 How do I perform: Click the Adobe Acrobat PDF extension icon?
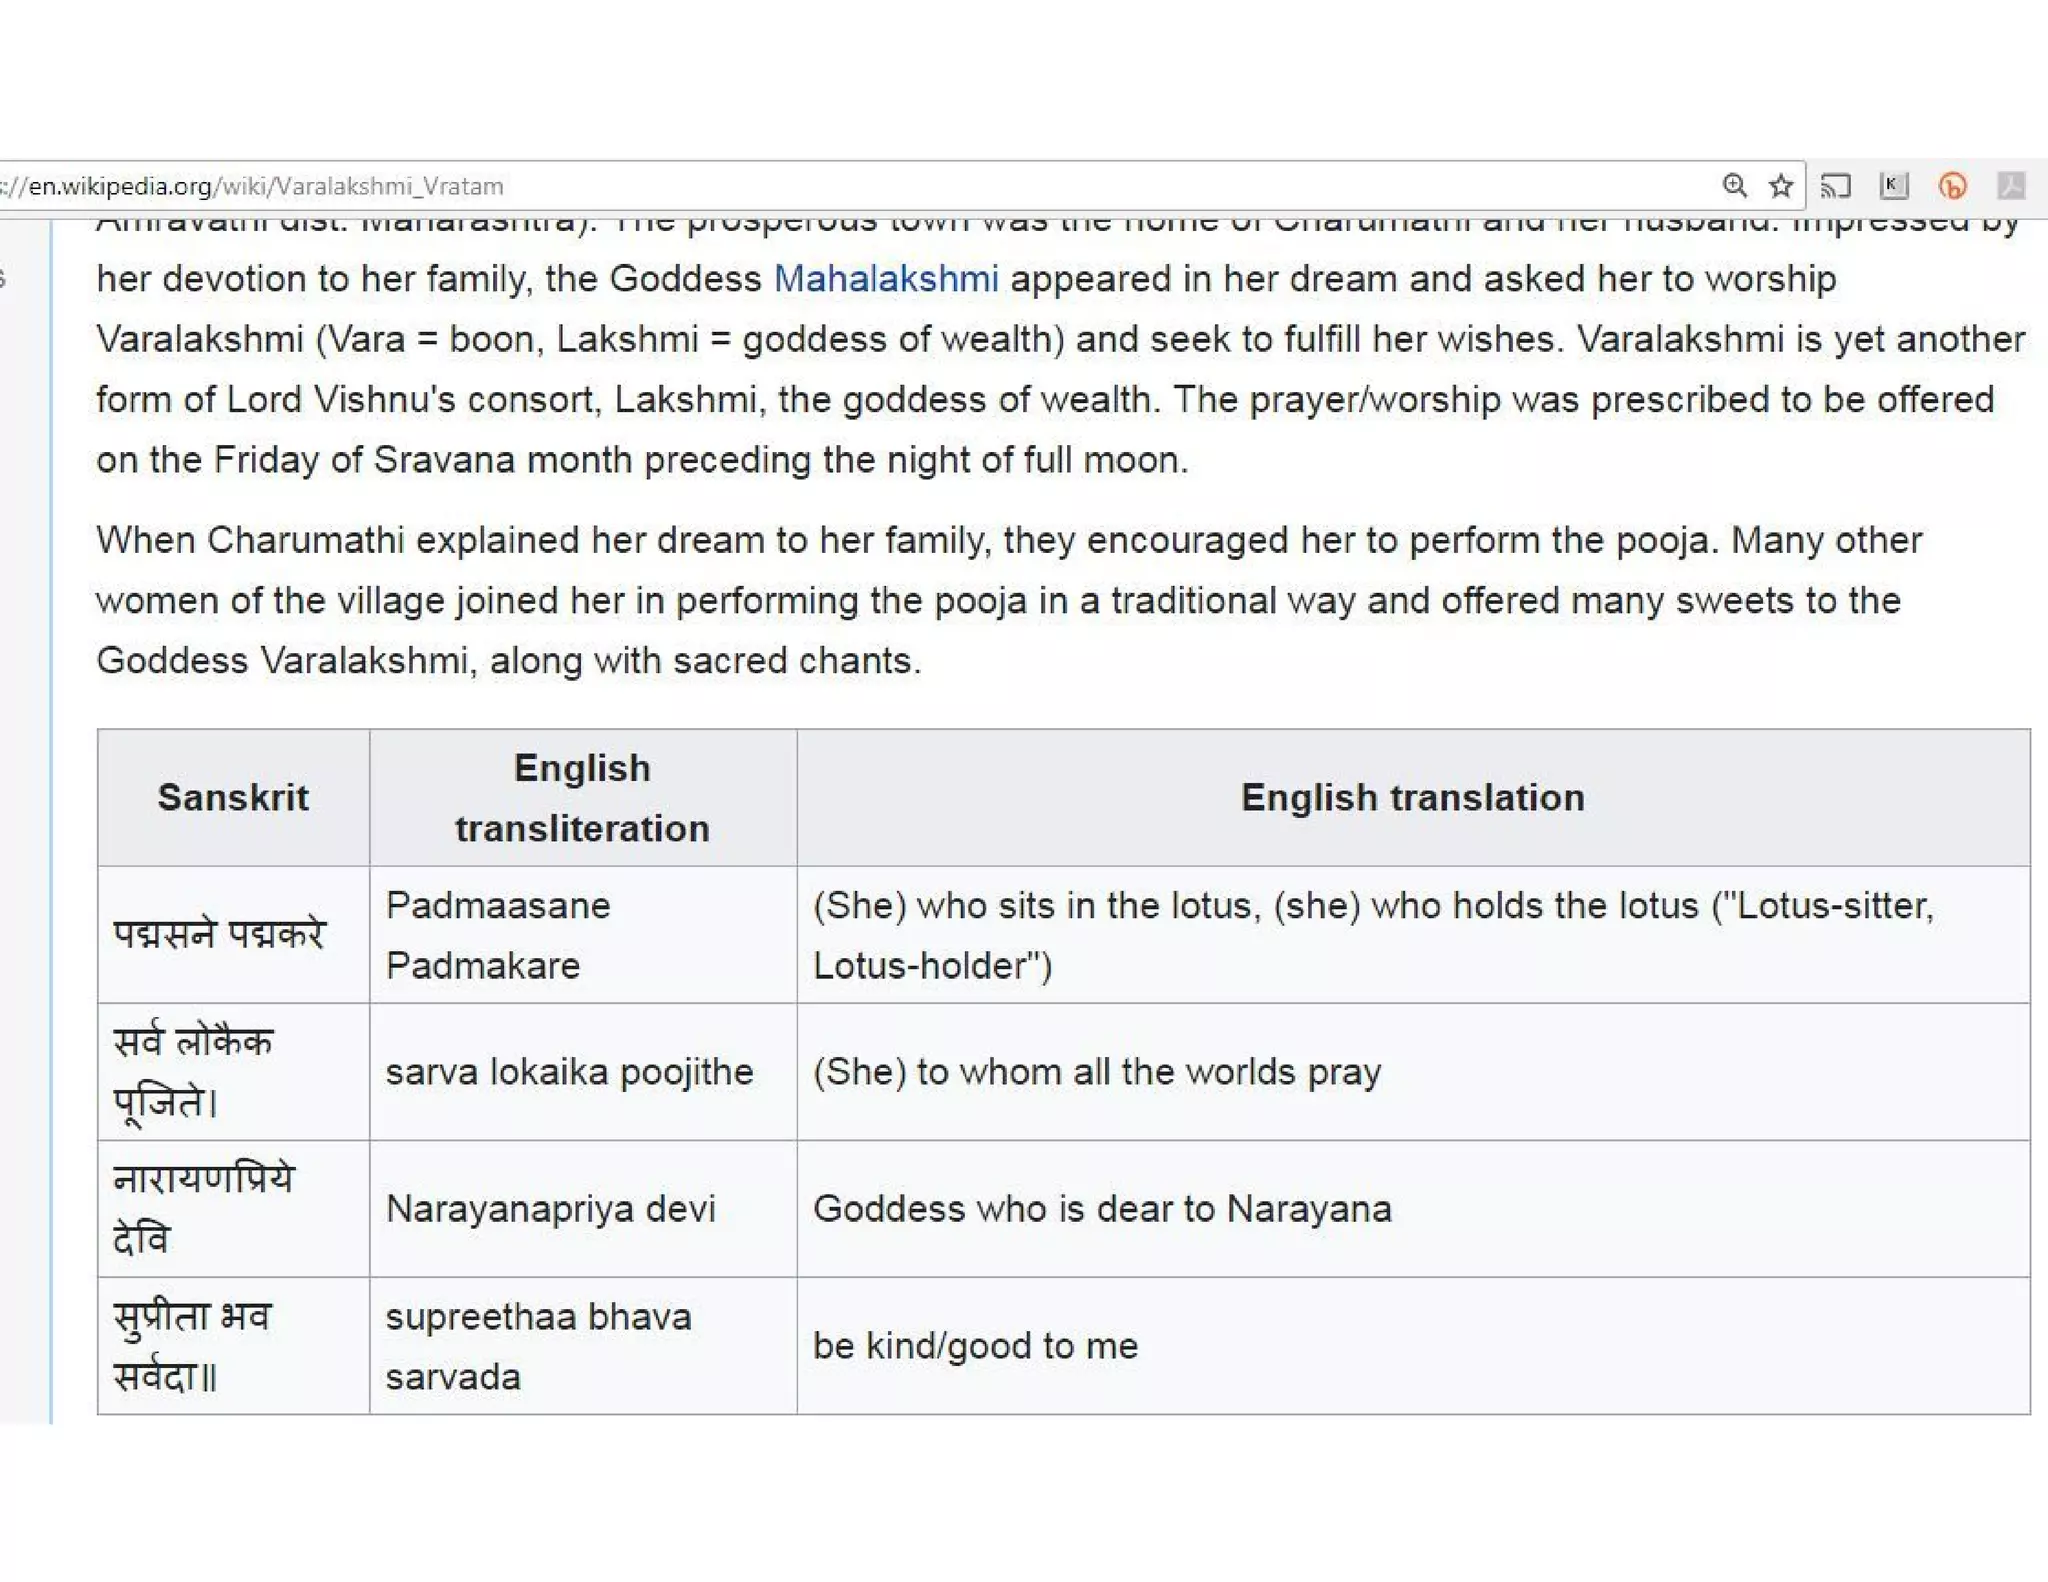(2011, 186)
